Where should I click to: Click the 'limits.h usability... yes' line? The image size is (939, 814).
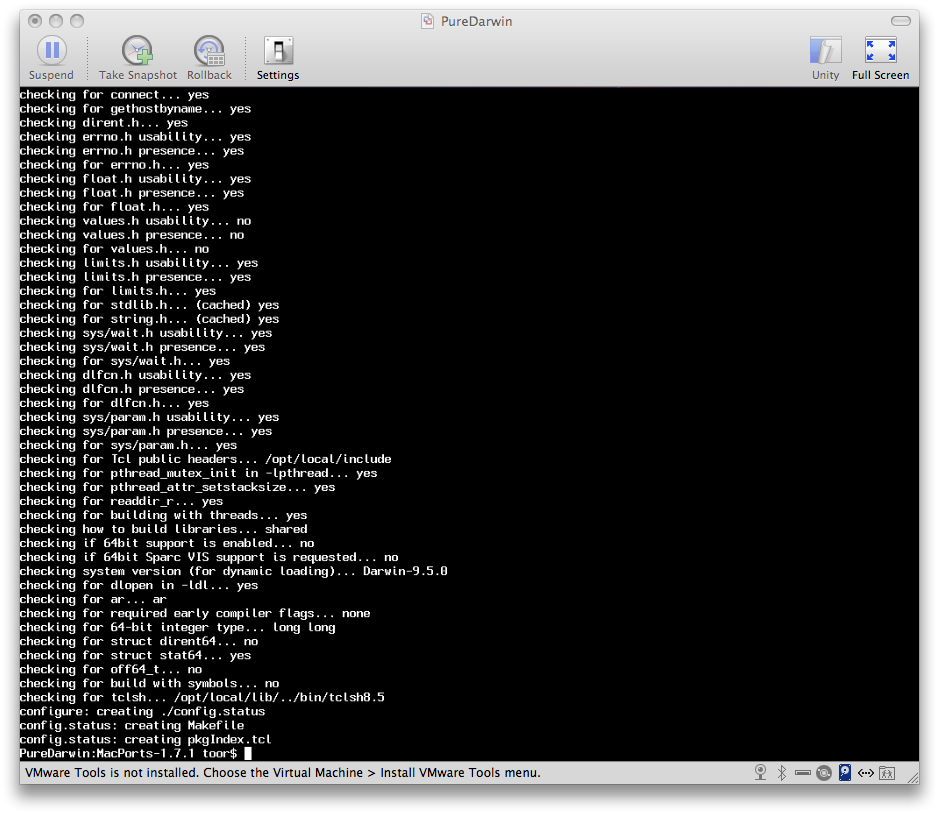(139, 263)
